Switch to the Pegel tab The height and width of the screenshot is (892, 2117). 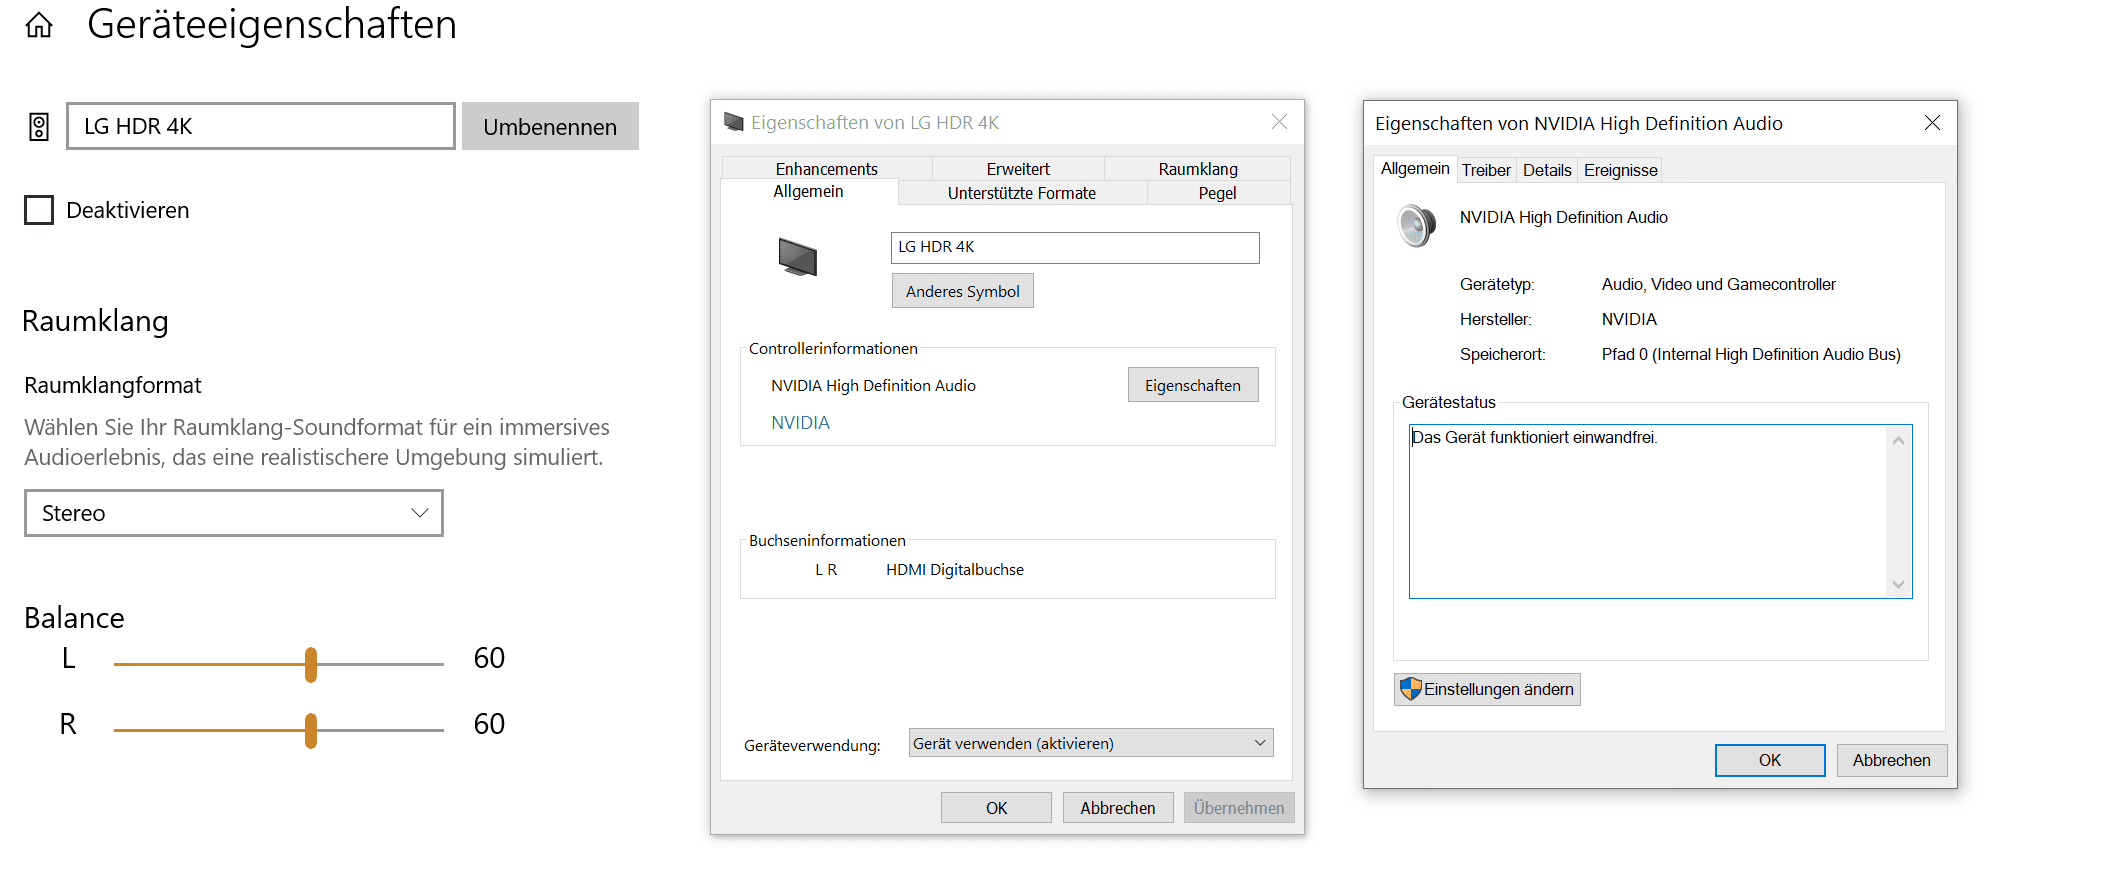(x=1218, y=193)
